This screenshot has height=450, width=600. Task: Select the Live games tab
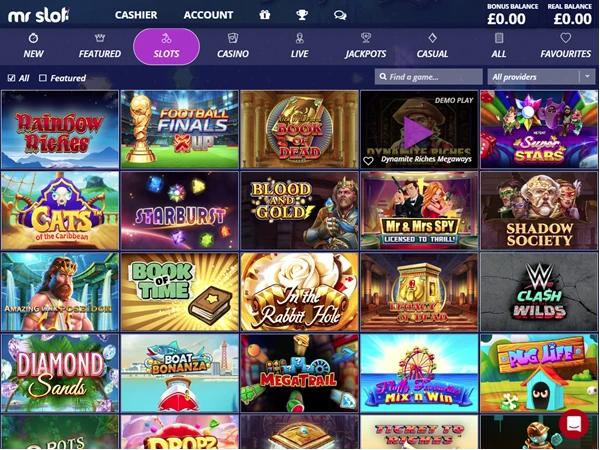coord(299,46)
